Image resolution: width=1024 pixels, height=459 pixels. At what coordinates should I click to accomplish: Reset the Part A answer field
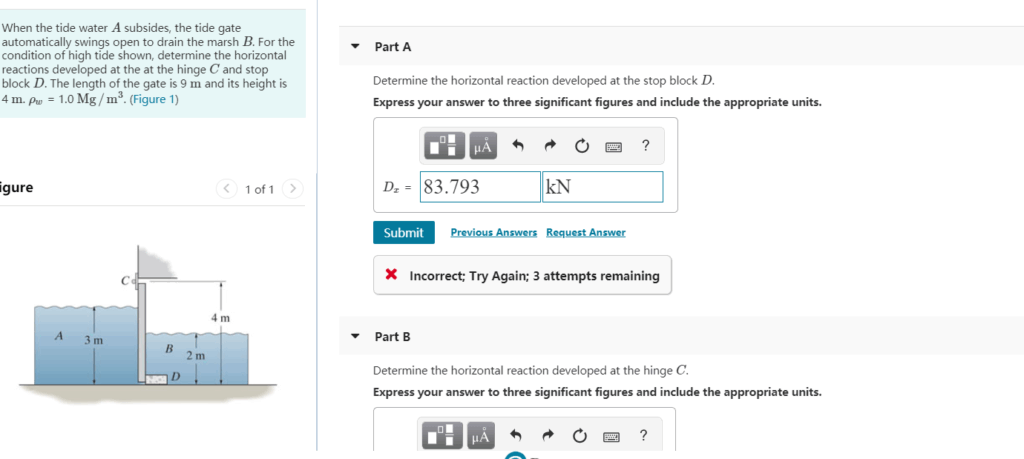[581, 146]
